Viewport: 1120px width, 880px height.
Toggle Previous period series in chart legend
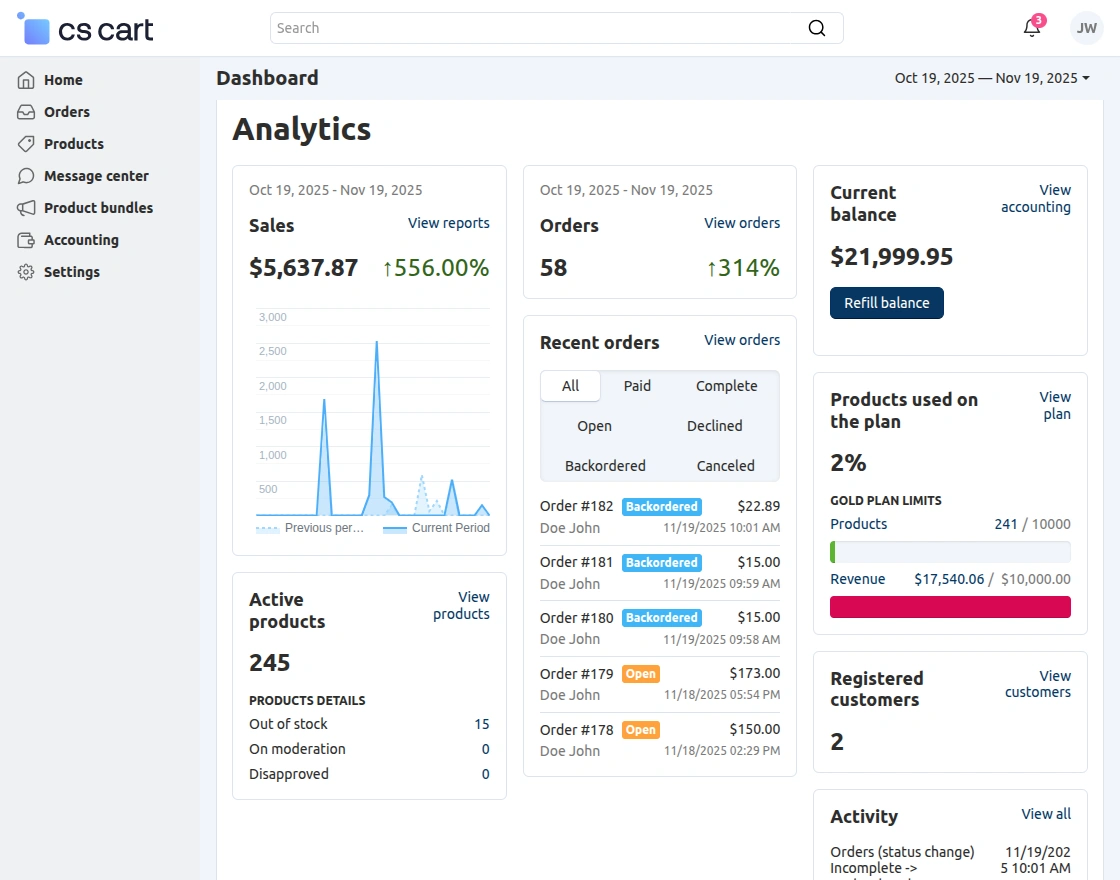pos(310,528)
